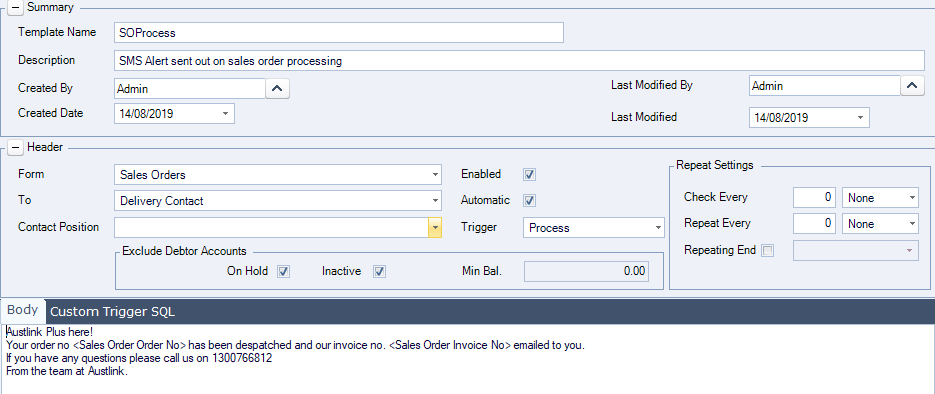Click the Repeat Every number field

click(815, 224)
